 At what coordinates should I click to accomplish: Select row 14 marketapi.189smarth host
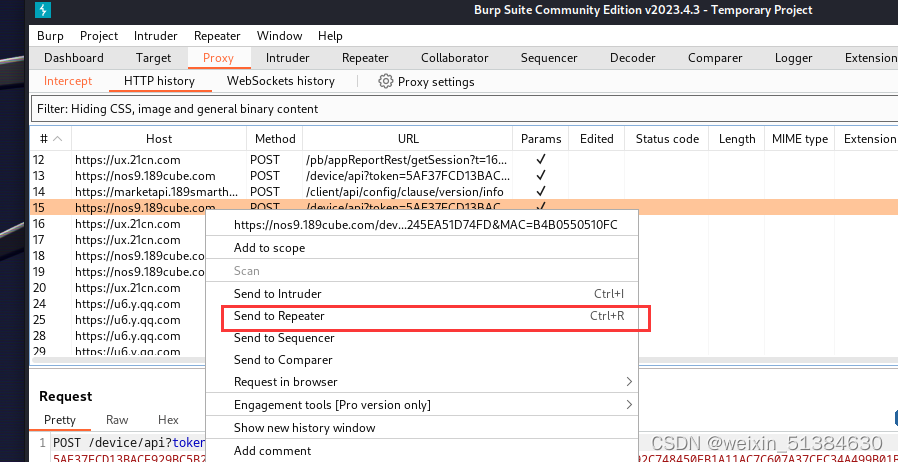pyautogui.click(x=156, y=192)
